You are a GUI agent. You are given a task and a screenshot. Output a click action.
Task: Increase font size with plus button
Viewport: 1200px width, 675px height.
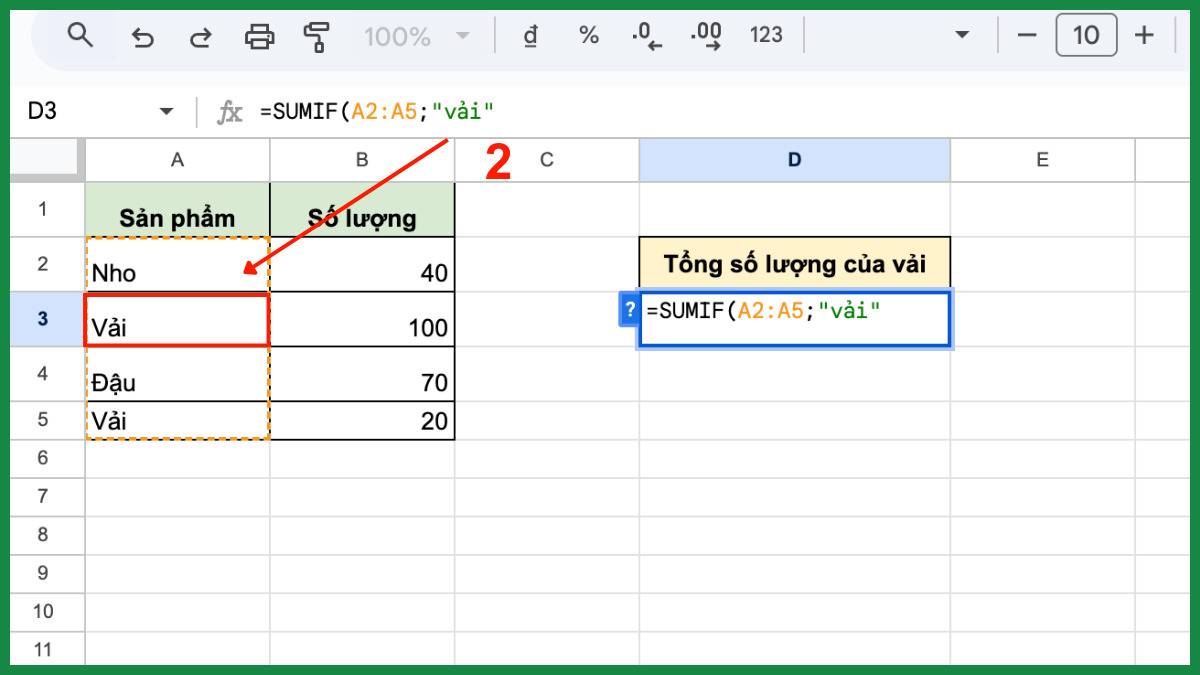1144,37
